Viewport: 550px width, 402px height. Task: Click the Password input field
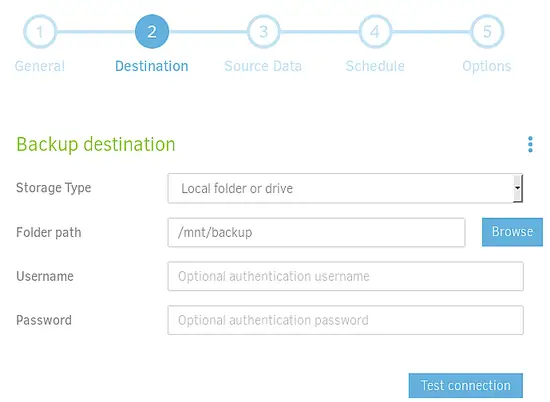click(x=346, y=320)
